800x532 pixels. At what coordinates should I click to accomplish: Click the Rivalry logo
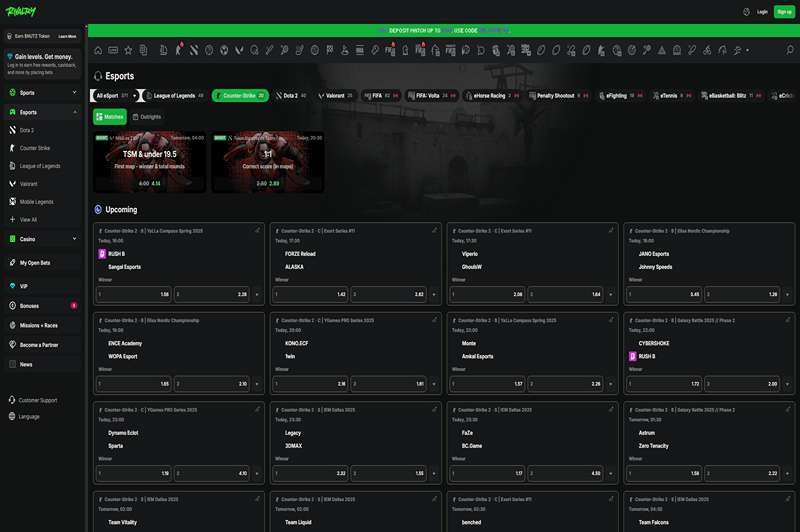[x=20, y=11]
